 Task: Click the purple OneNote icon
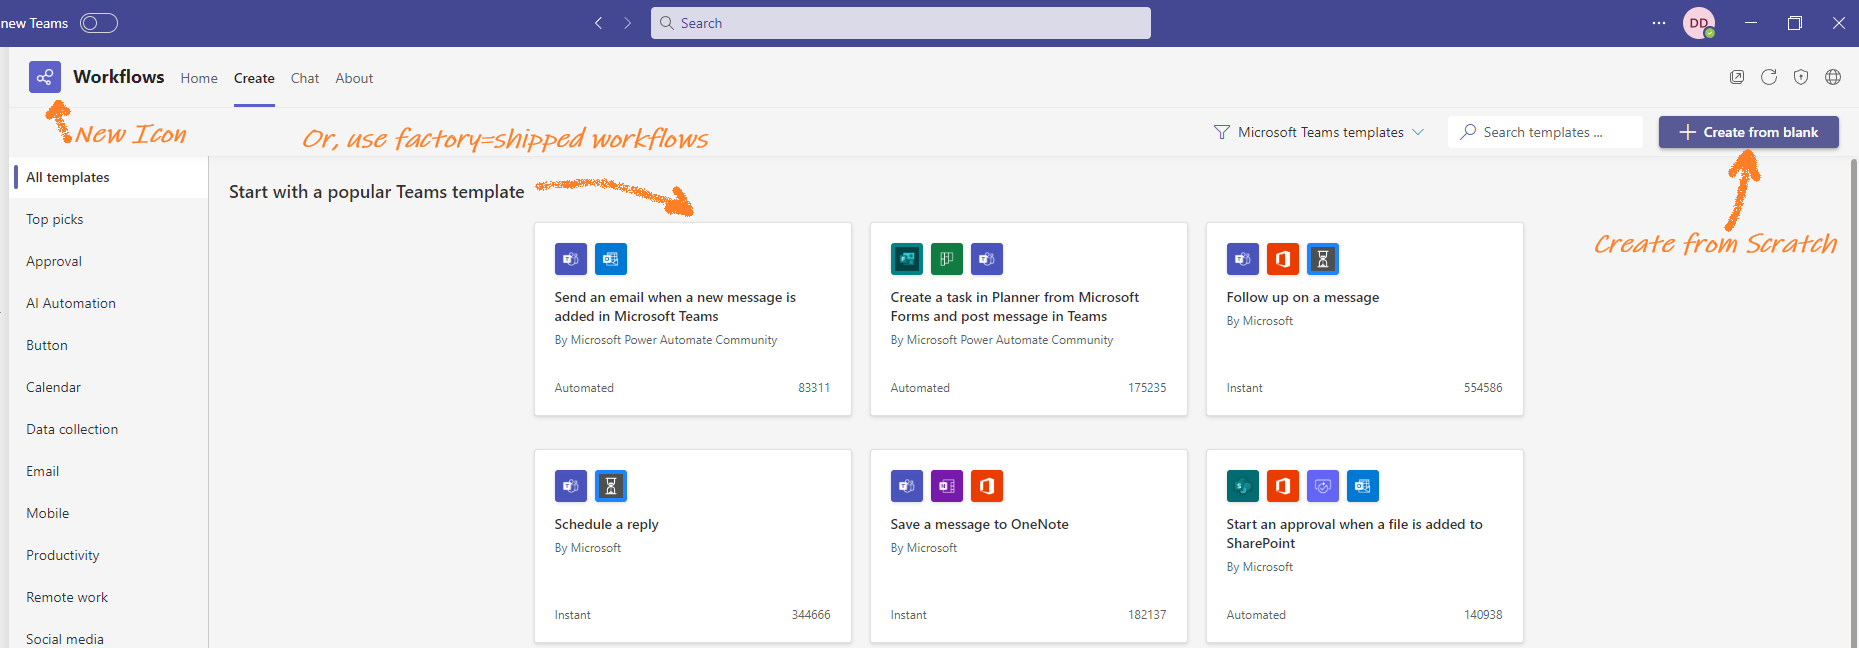click(x=947, y=486)
